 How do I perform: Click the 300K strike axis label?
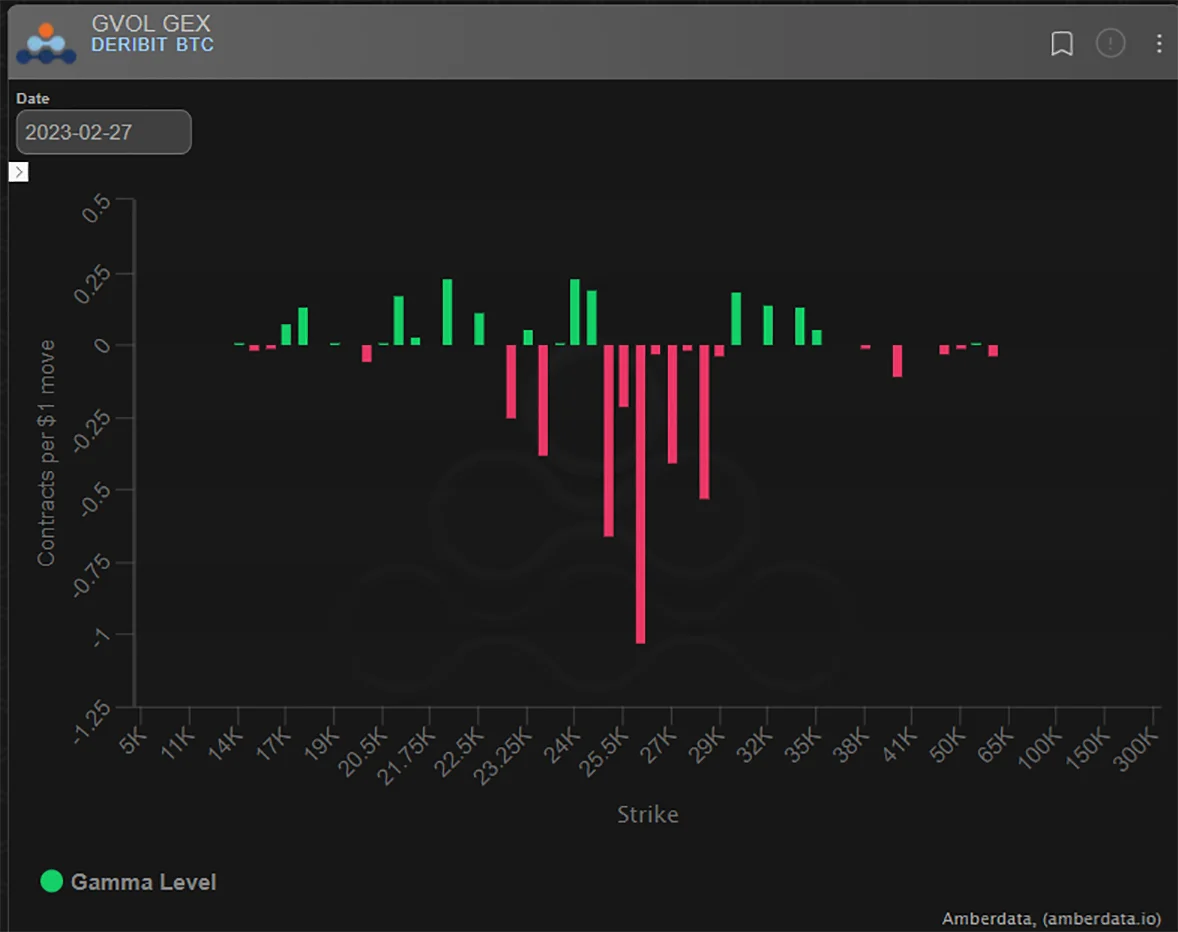(x=1135, y=750)
